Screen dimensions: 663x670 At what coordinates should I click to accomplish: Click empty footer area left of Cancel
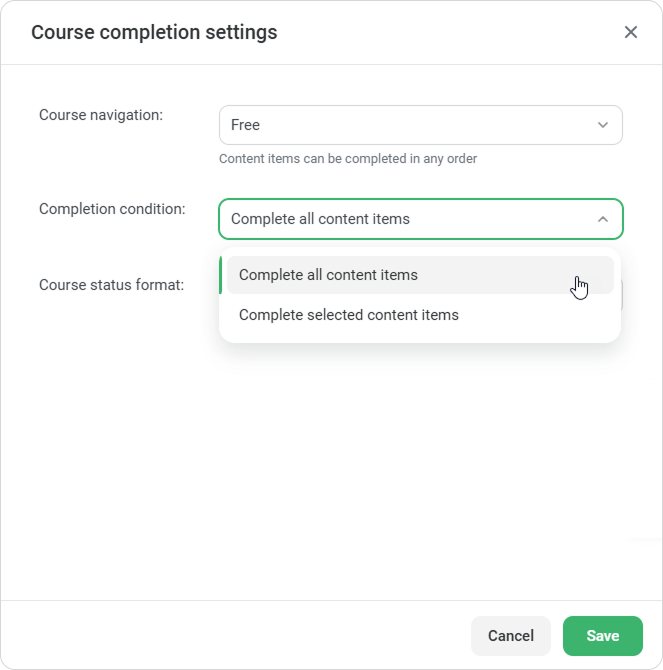click(x=230, y=635)
